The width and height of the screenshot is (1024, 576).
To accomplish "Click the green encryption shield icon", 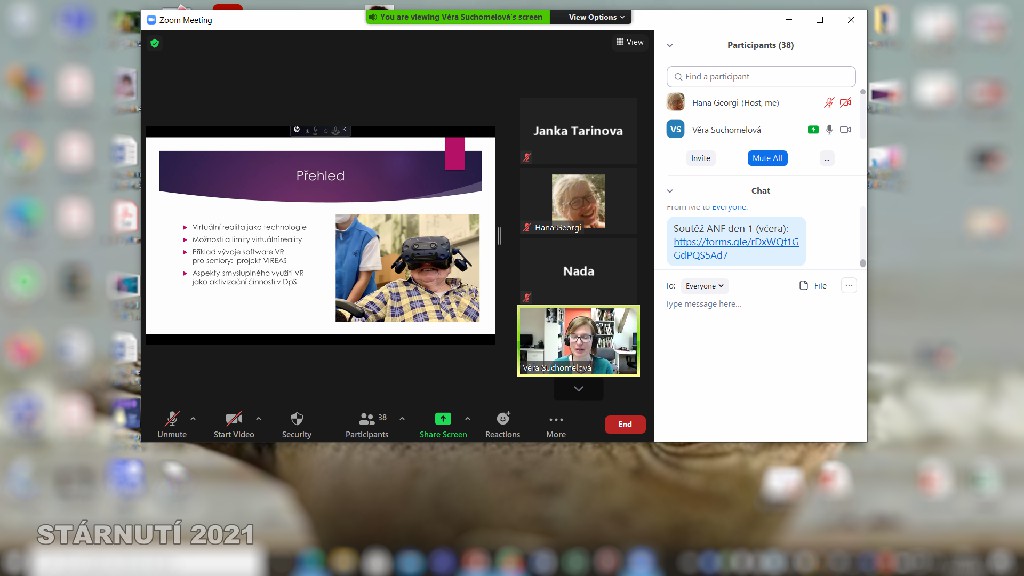I will click(x=155, y=43).
